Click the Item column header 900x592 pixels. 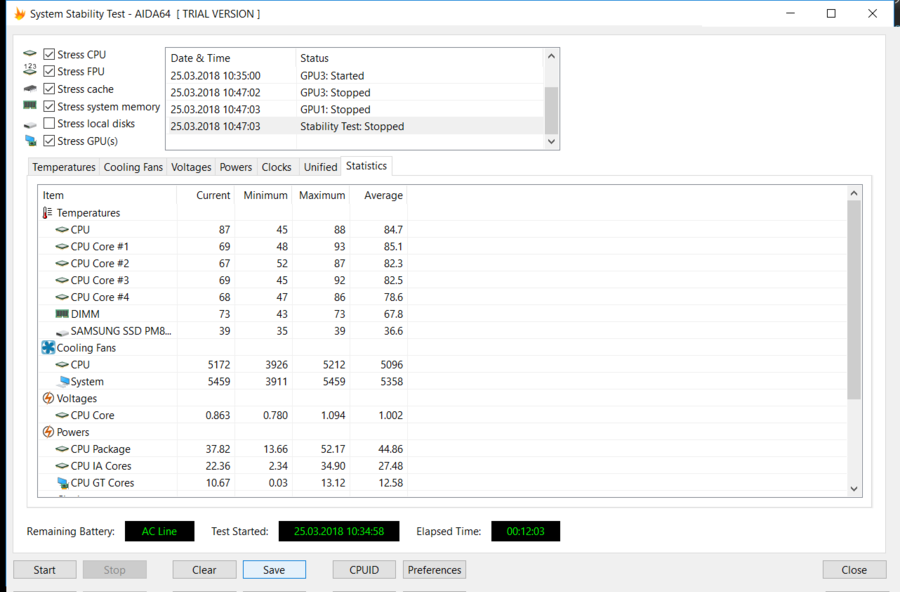(107, 195)
